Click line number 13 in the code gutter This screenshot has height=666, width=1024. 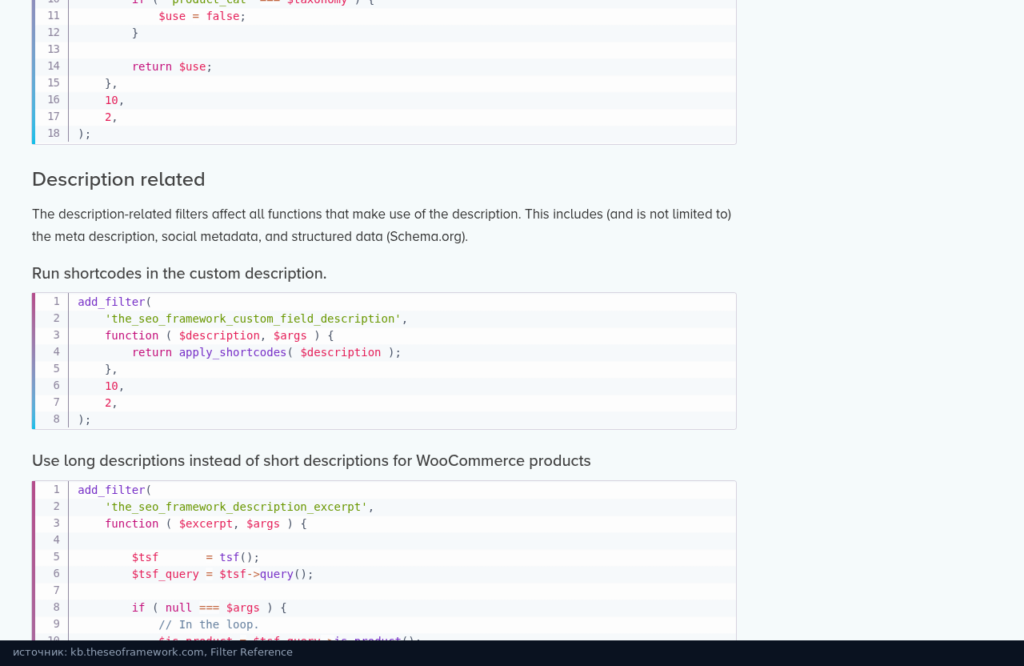click(54, 49)
